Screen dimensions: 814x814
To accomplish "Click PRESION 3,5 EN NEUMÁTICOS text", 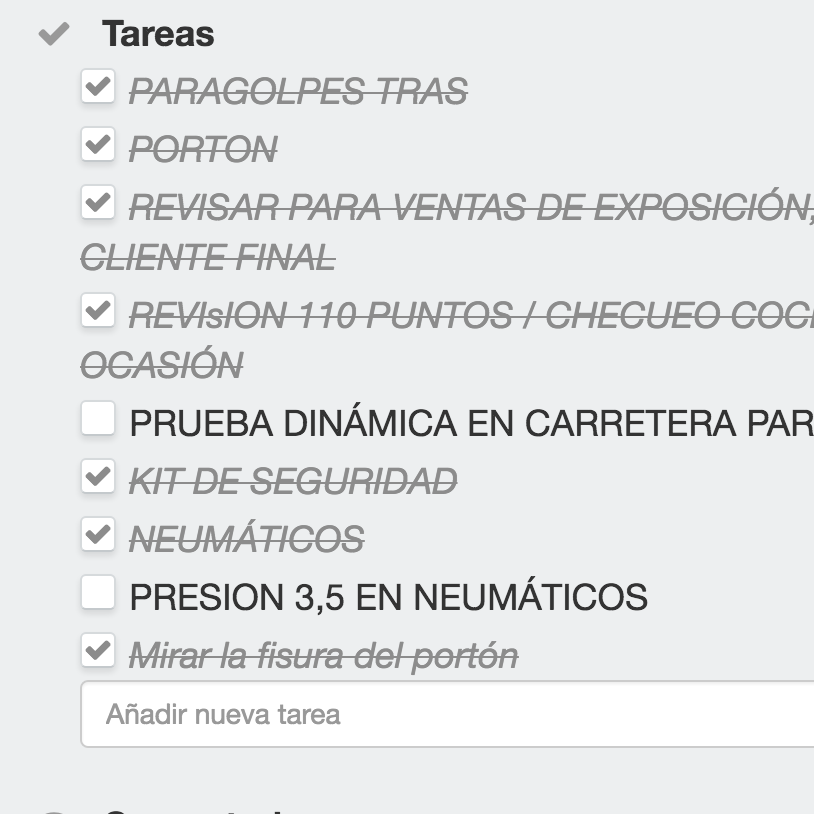I will (x=388, y=598).
